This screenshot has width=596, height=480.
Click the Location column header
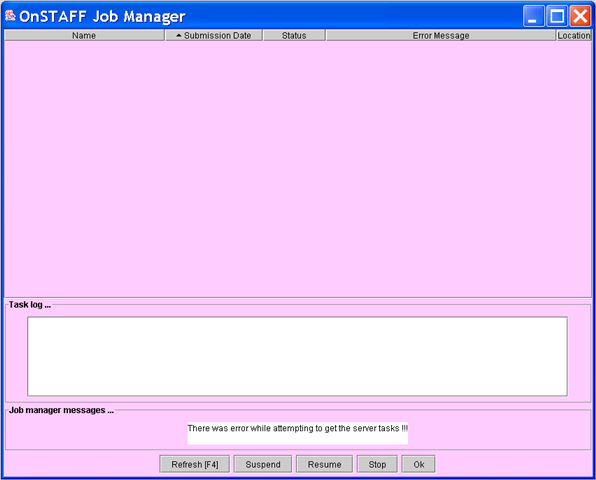tap(574, 35)
